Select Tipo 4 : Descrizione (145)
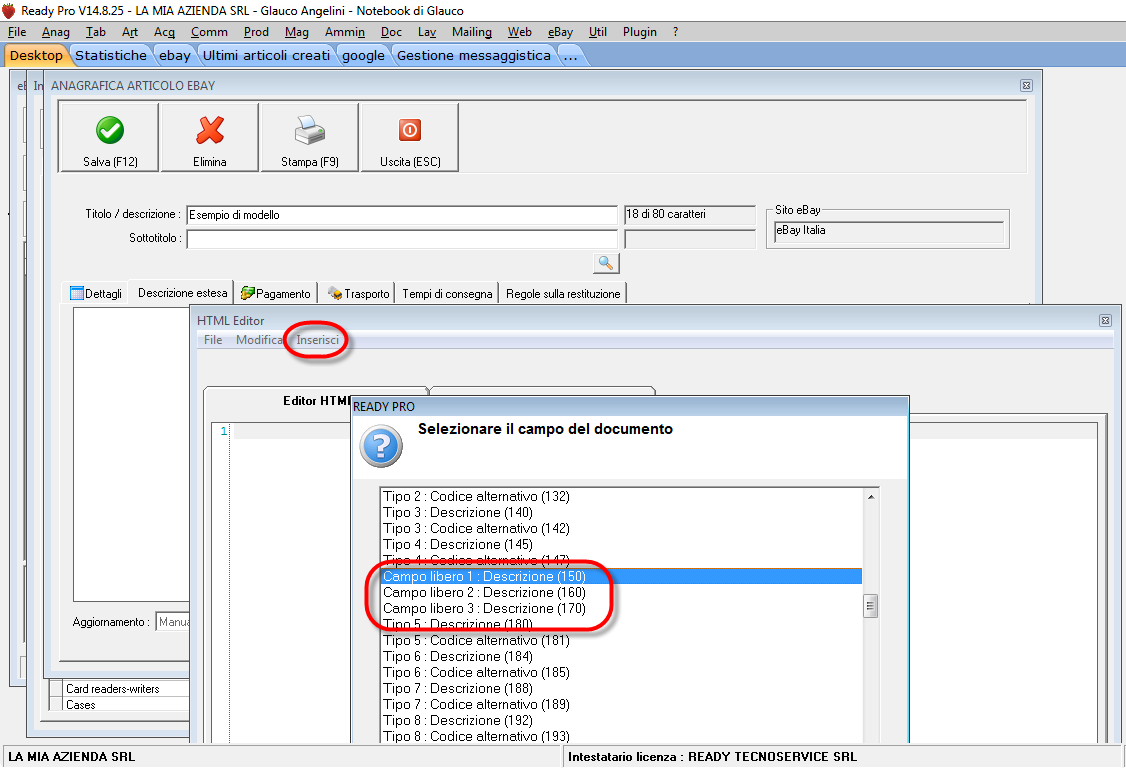Image resolution: width=1126 pixels, height=768 pixels. point(622,545)
